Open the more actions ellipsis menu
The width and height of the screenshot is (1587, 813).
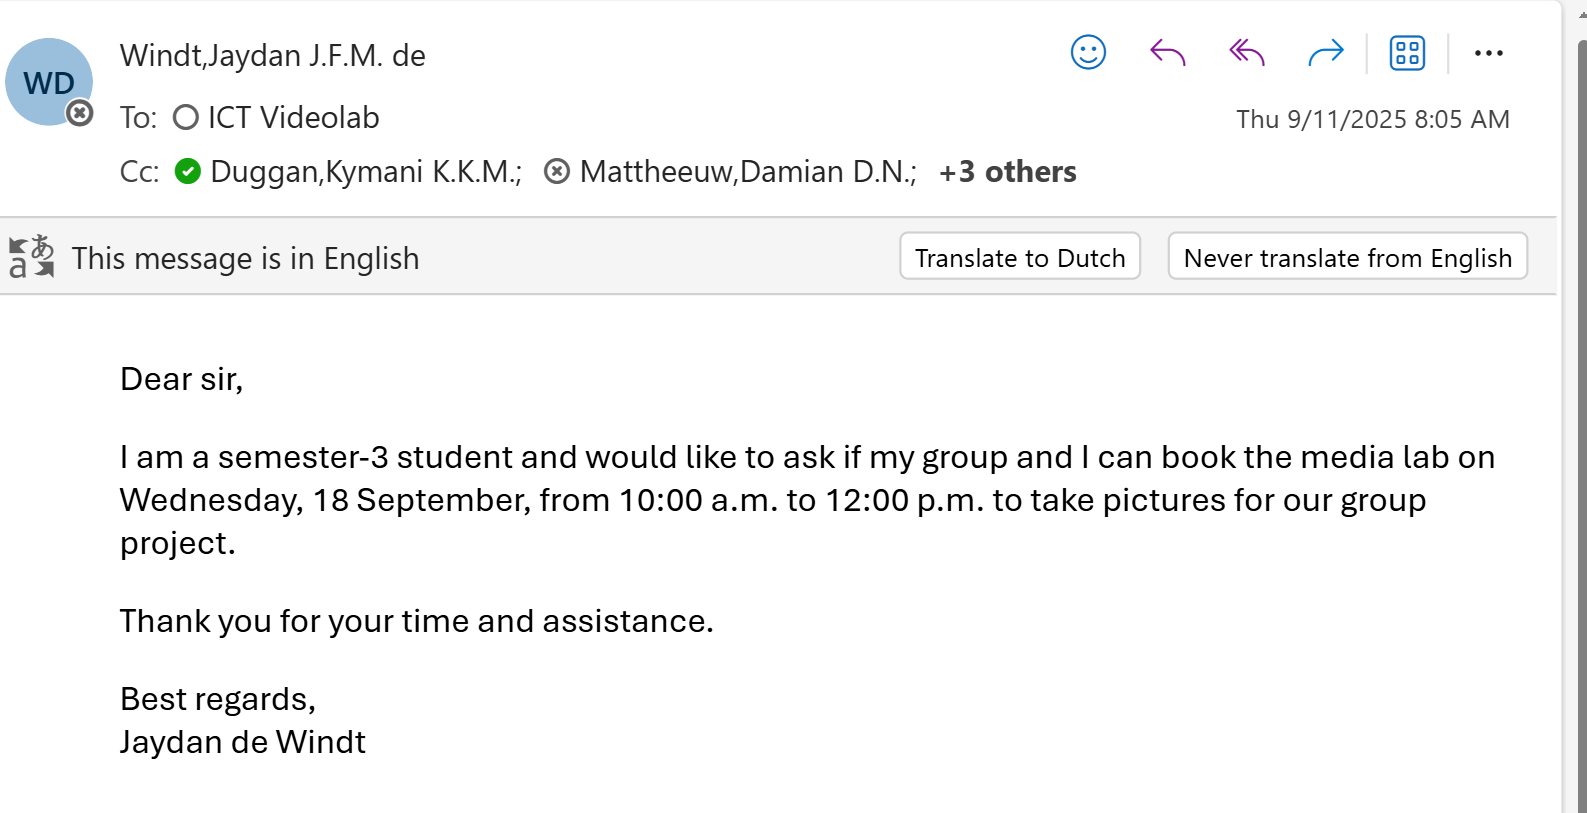tap(1489, 53)
